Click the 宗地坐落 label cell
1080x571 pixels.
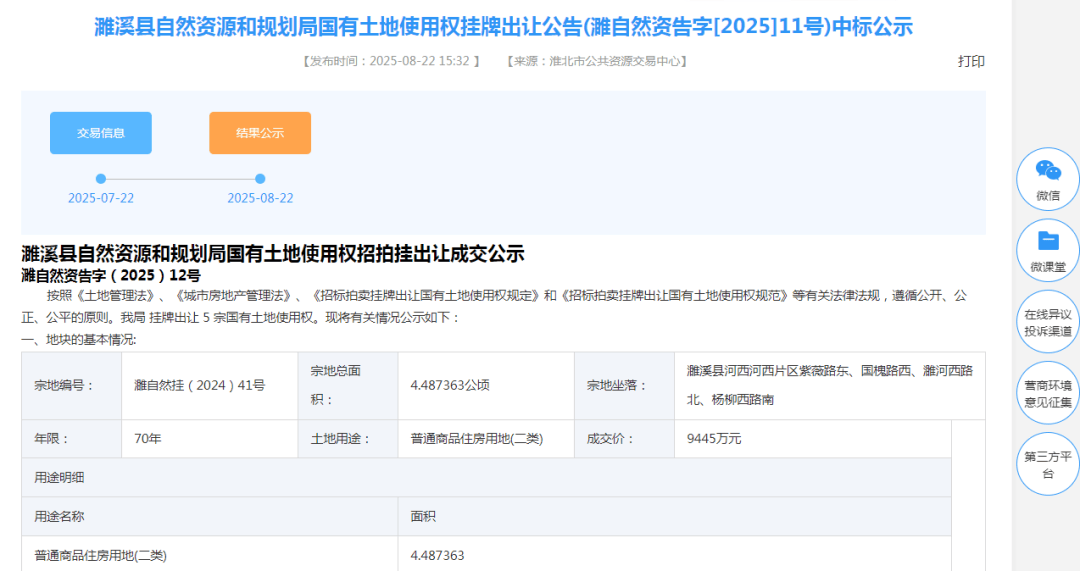pyautogui.click(x=625, y=386)
